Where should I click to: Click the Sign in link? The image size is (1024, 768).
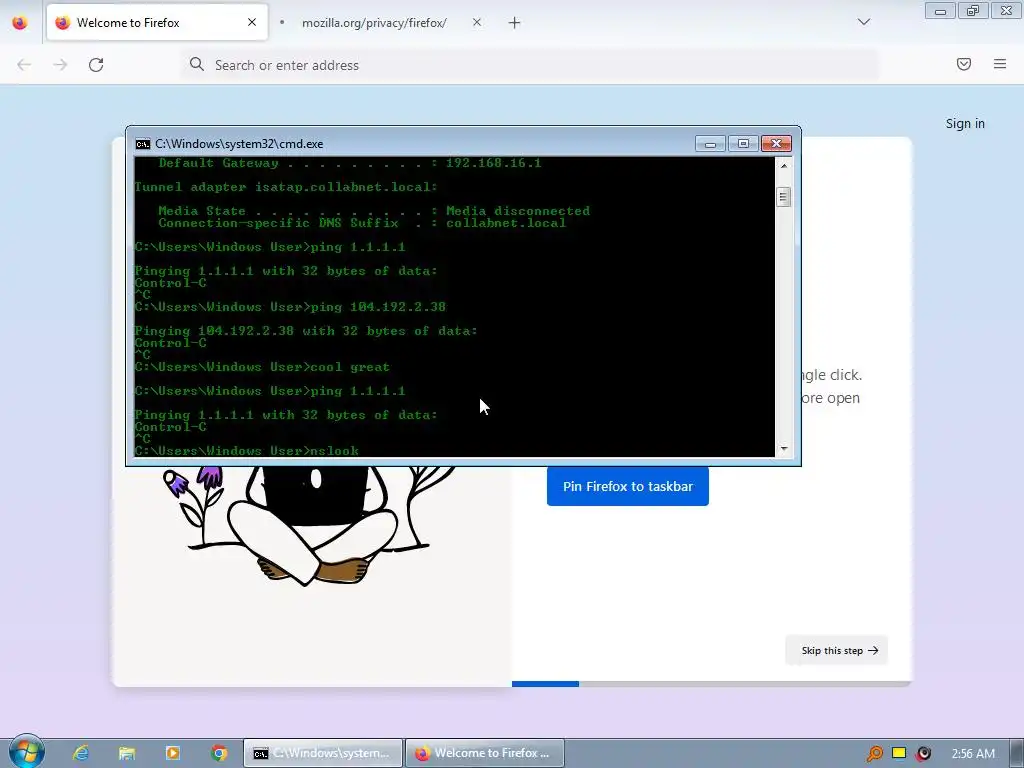click(x=965, y=123)
